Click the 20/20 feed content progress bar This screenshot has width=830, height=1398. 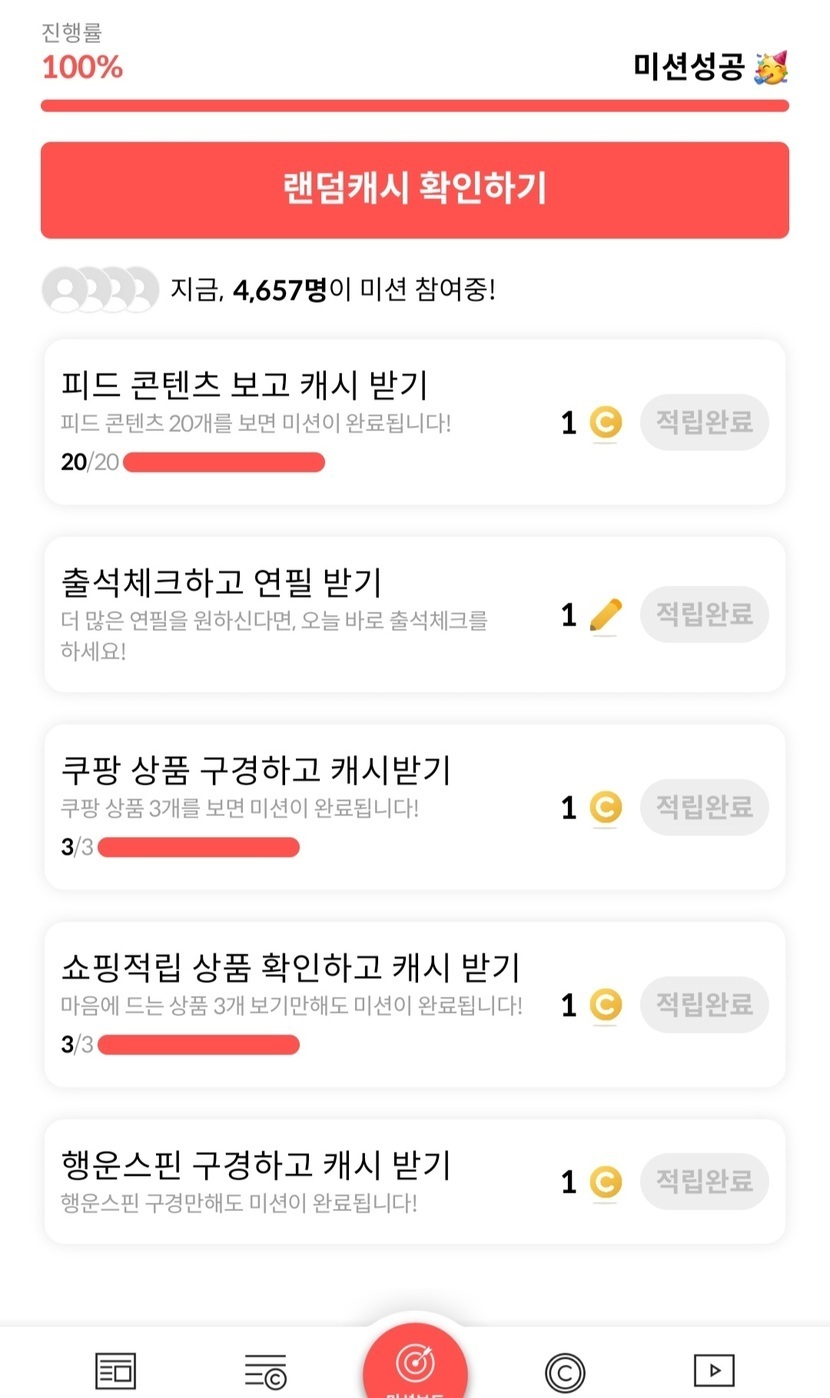point(223,462)
